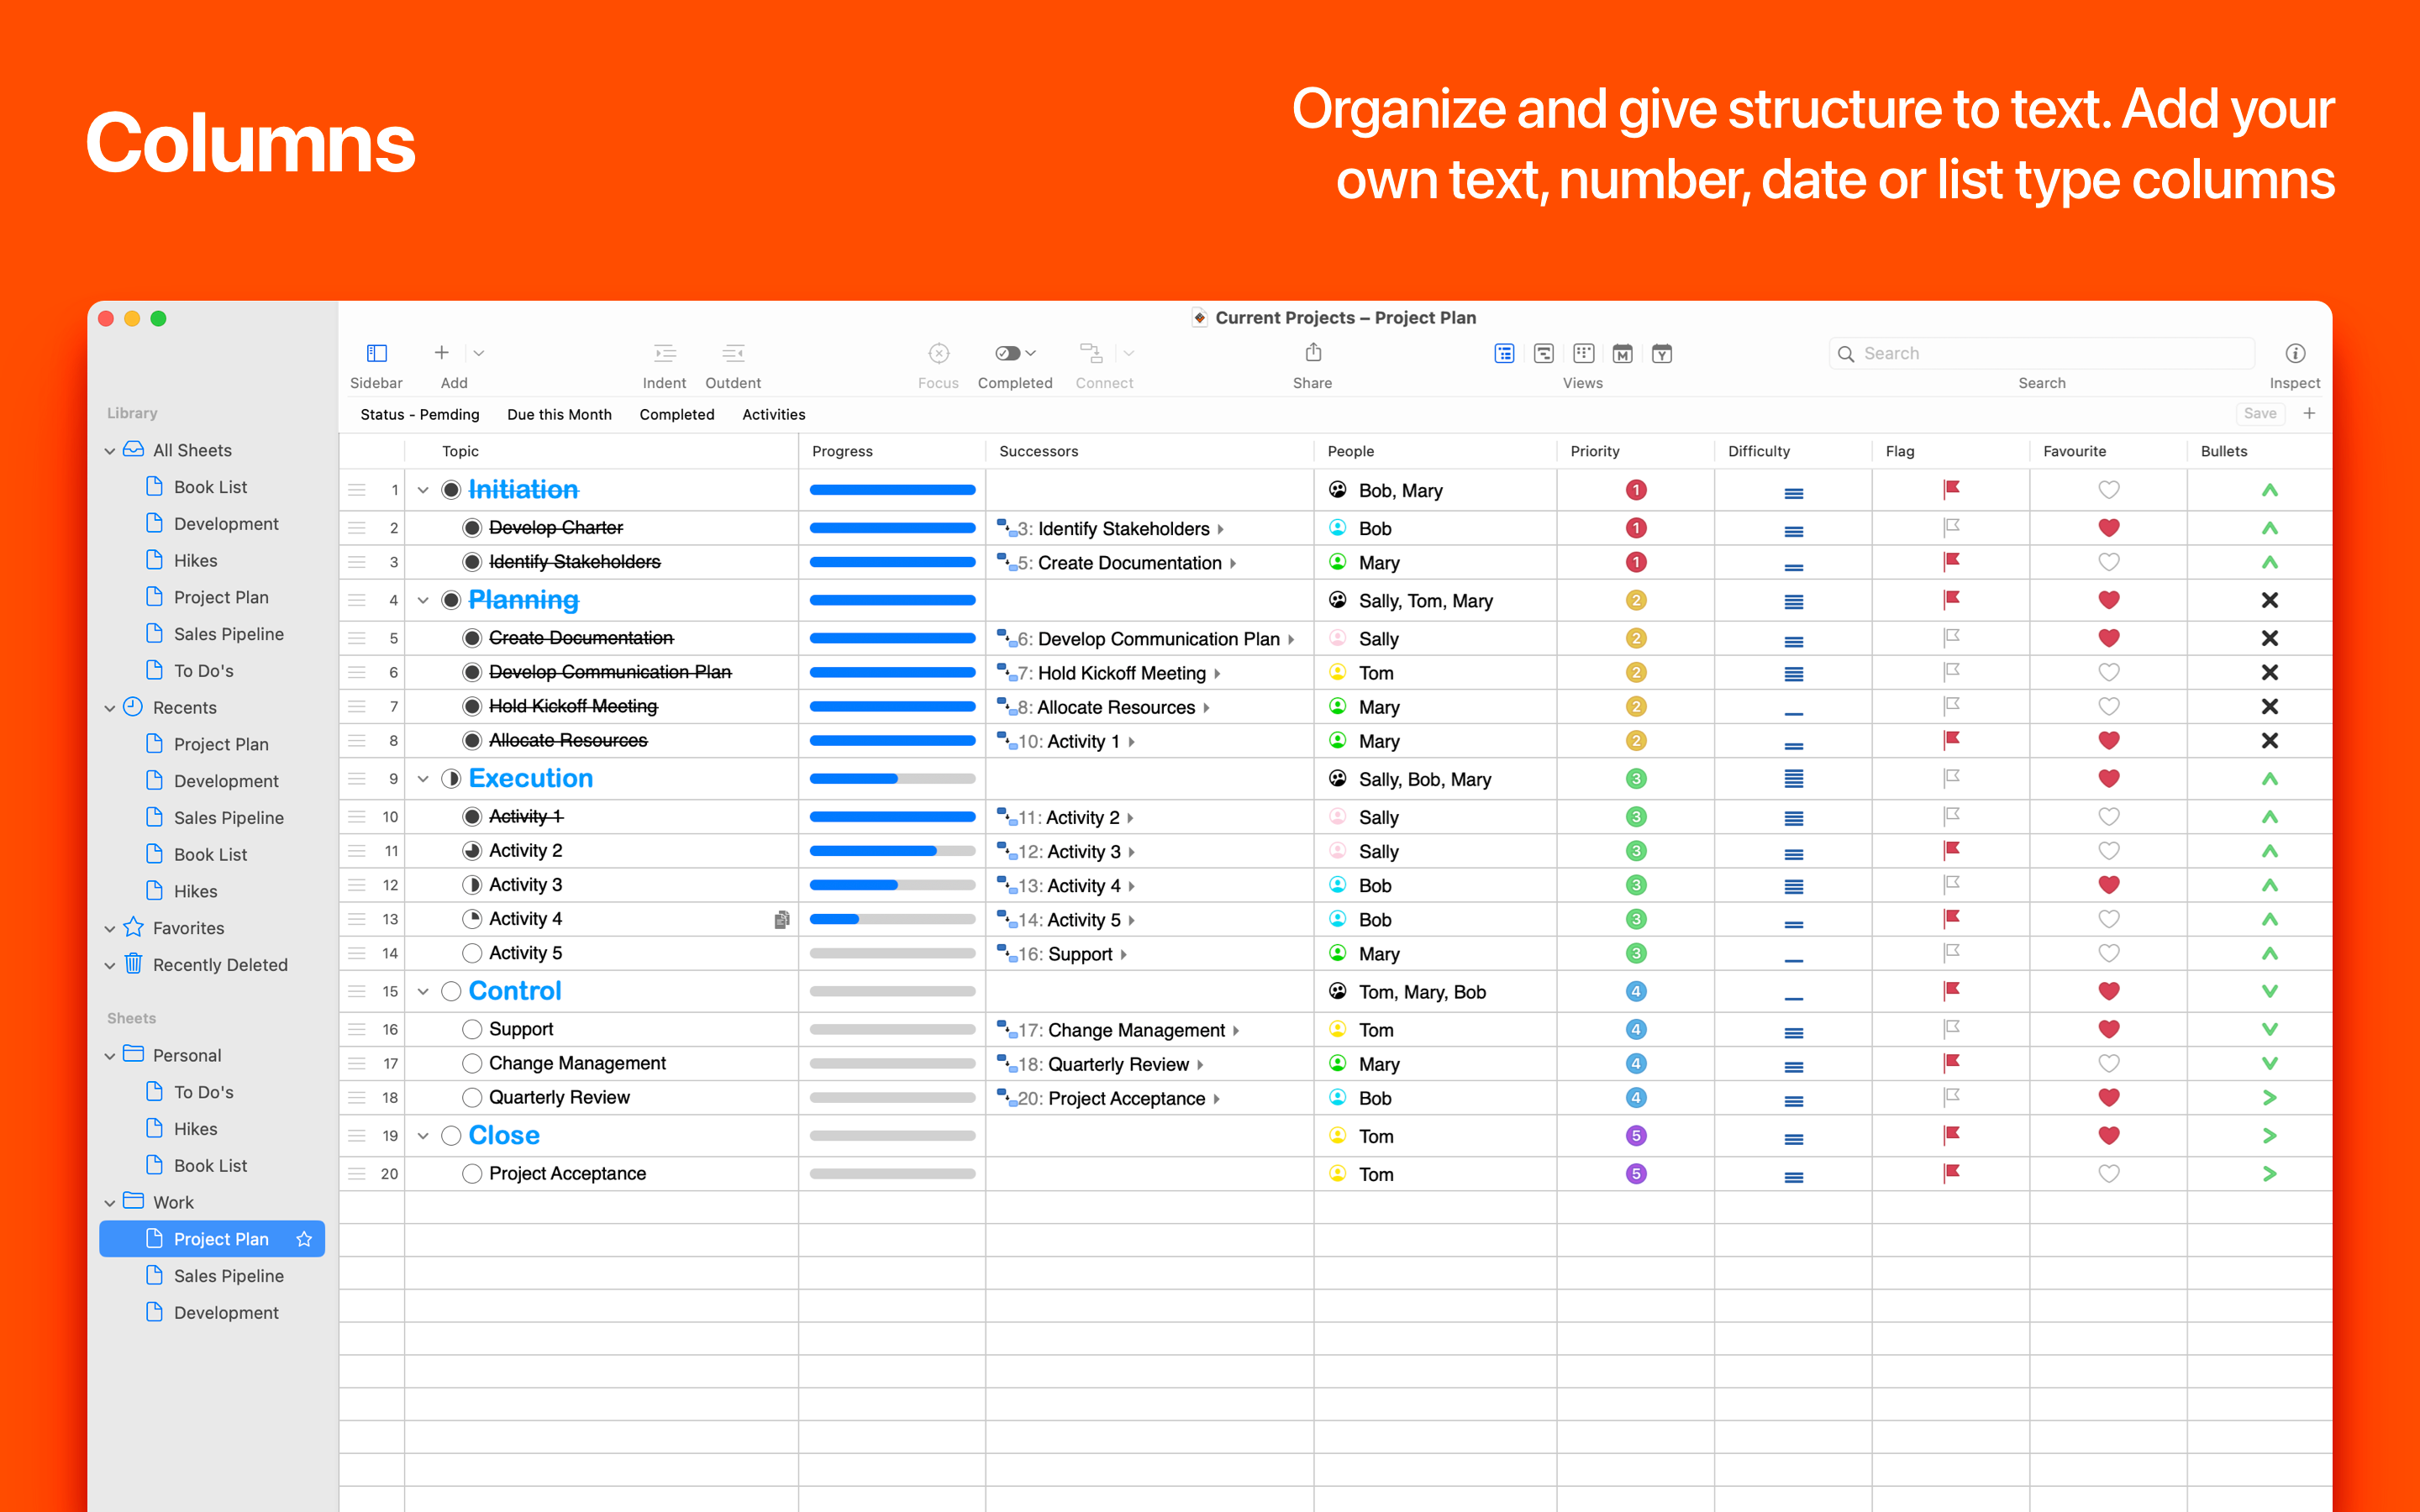The width and height of the screenshot is (2420, 1512).
Task: Collapse the Control group
Action: (423, 991)
